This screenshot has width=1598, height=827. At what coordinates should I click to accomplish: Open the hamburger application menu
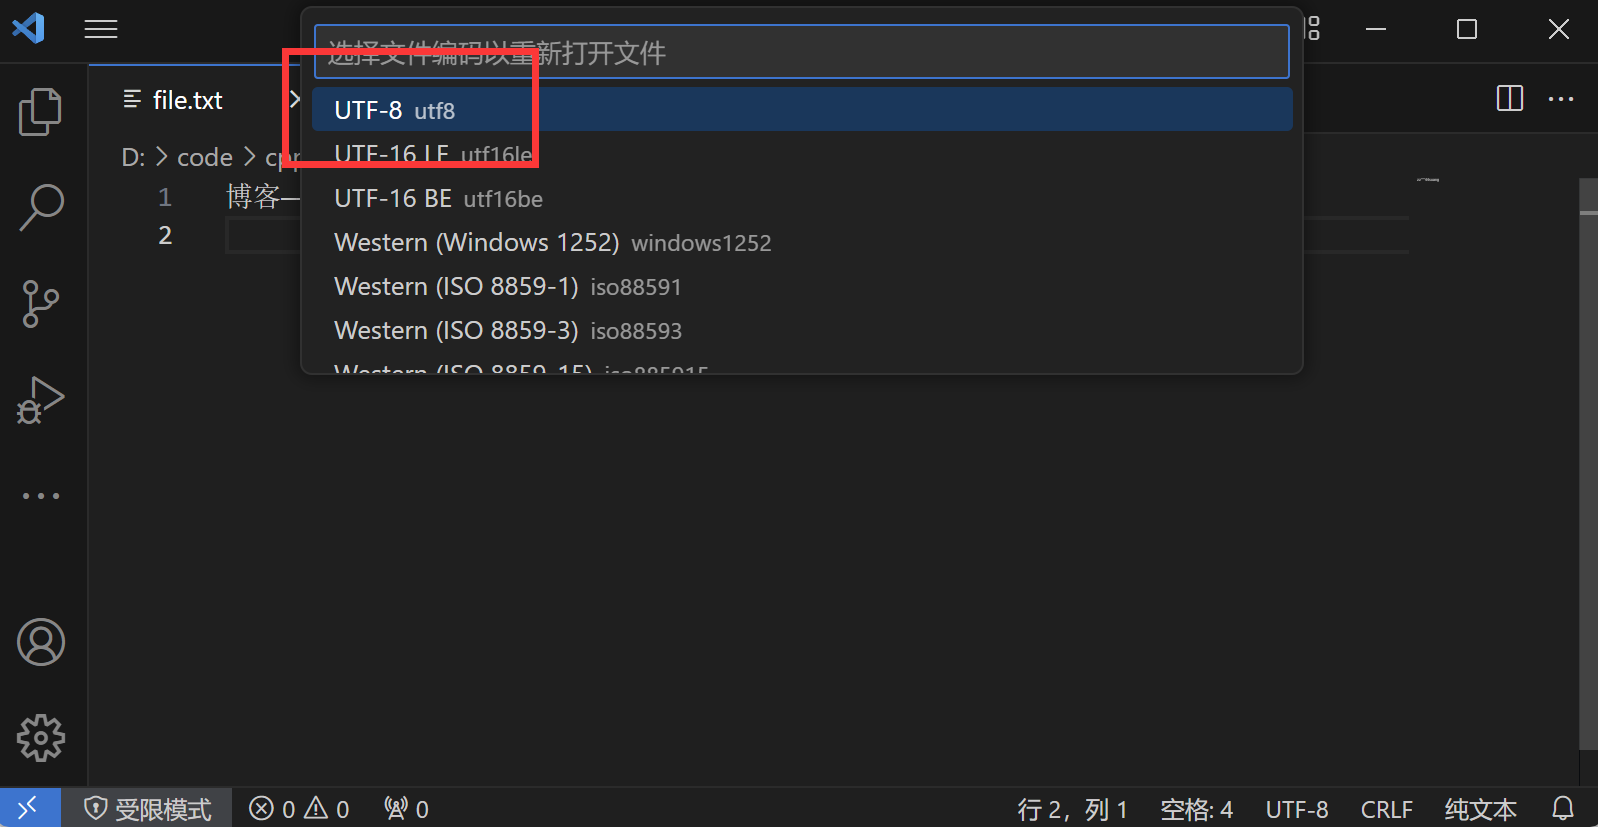101,29
